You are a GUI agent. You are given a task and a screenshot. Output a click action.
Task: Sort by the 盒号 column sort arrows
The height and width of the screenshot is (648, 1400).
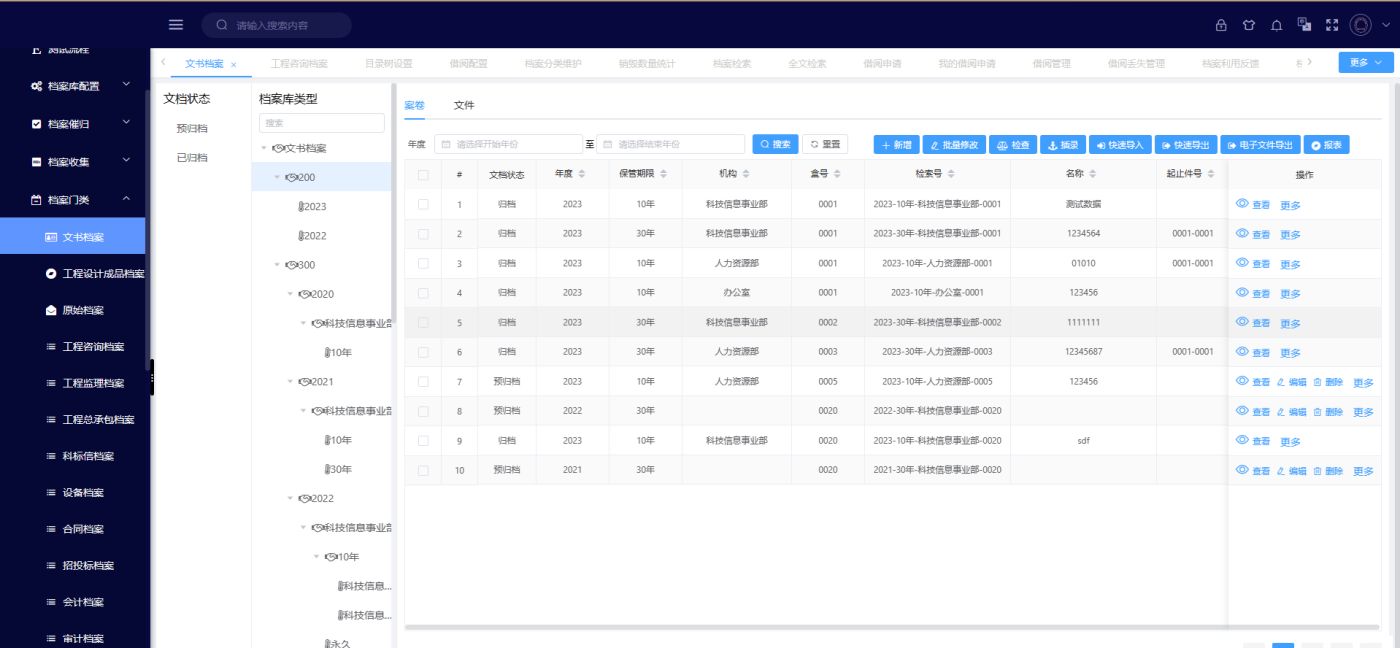(837, 174)
